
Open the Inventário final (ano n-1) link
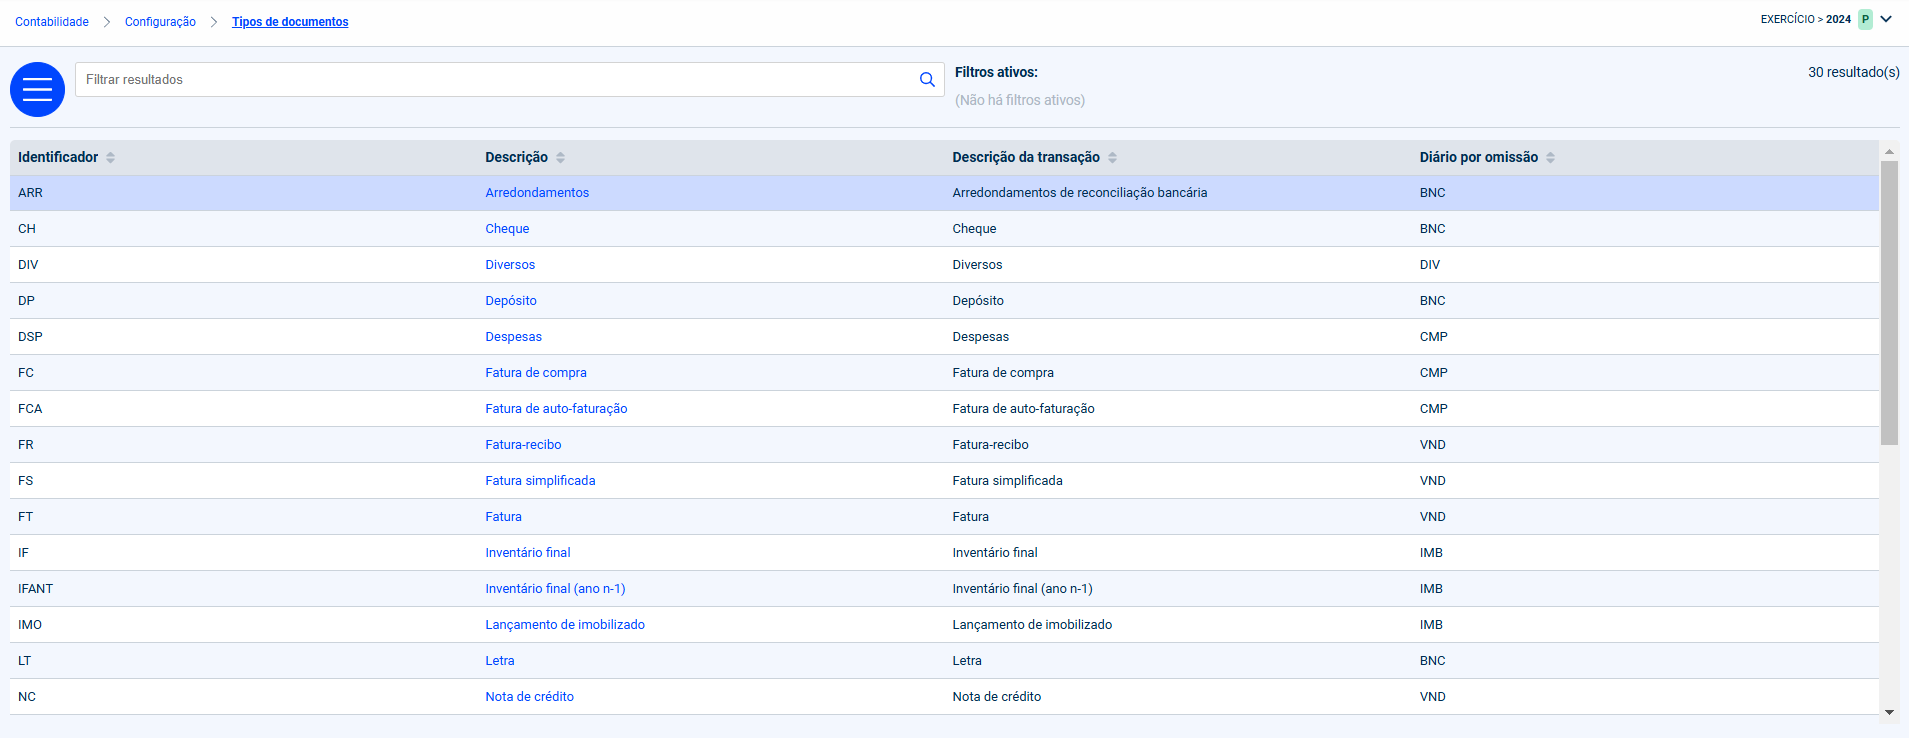coord(555,589)
